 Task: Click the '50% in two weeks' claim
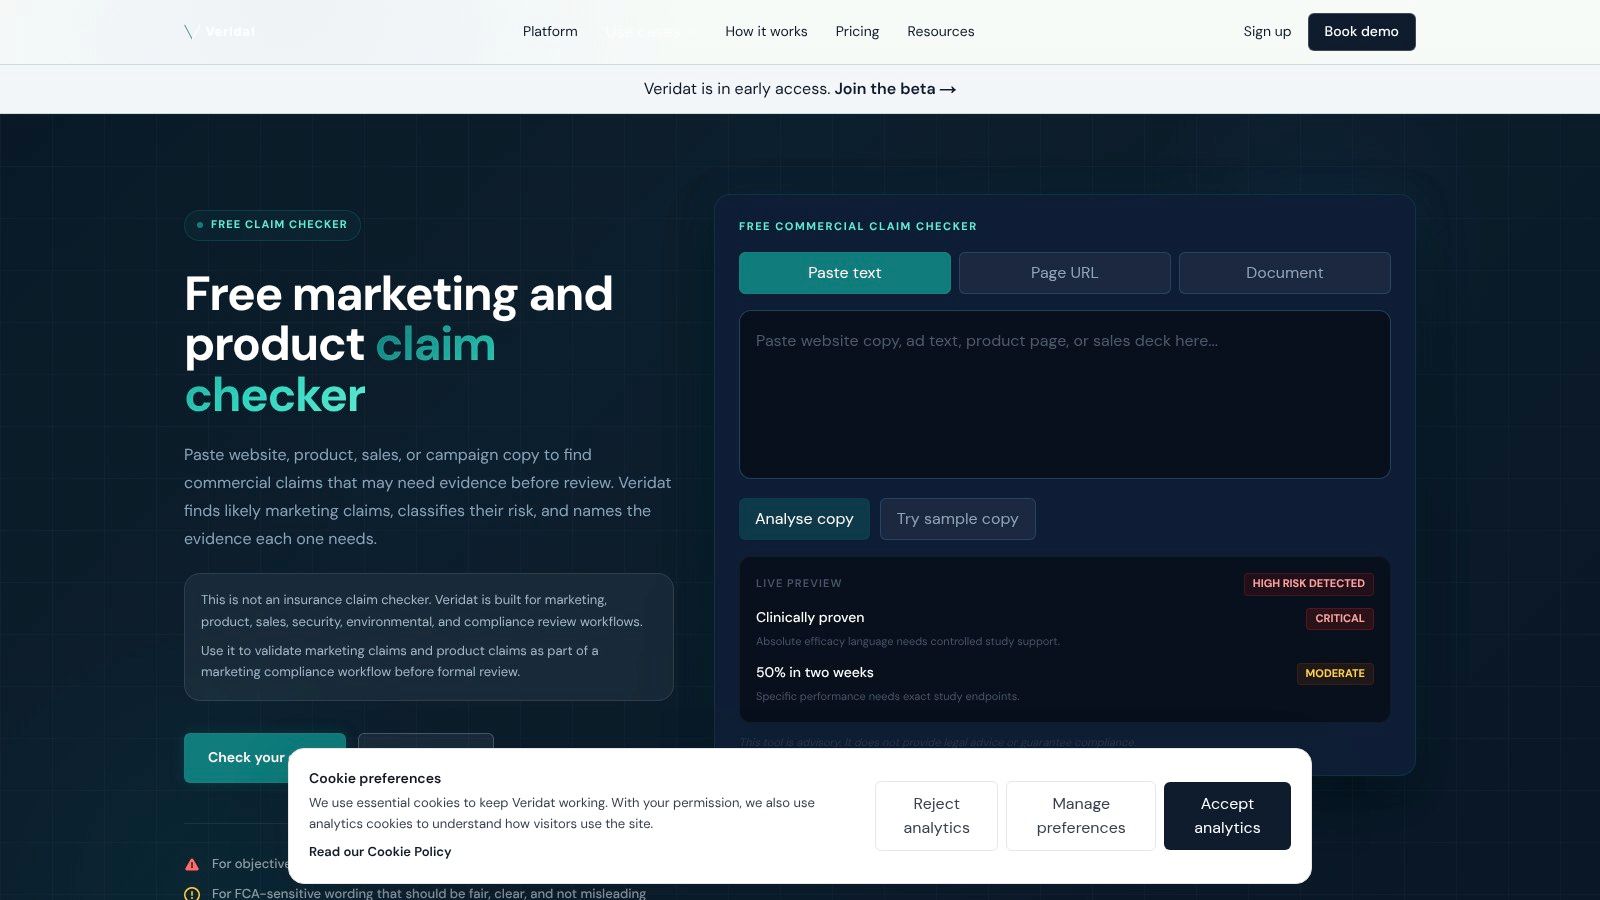click(815, 673)
